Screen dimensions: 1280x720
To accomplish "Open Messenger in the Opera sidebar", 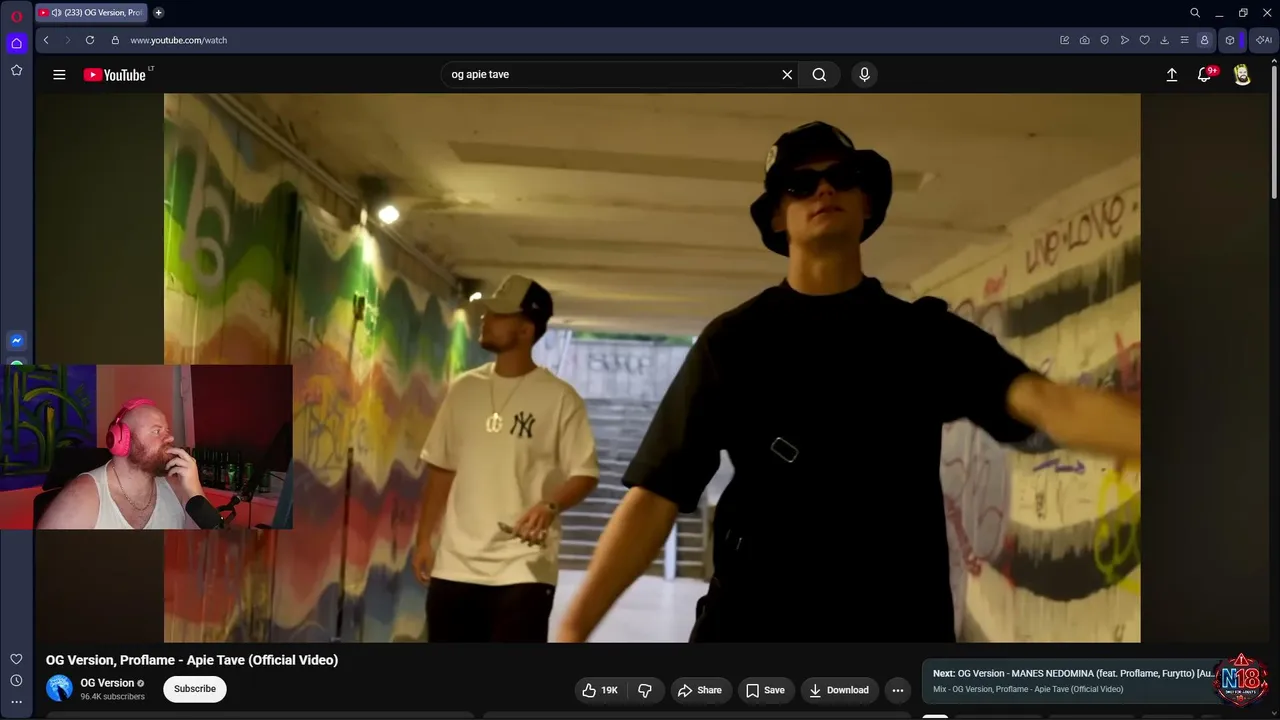I will (x=16, y=341).
